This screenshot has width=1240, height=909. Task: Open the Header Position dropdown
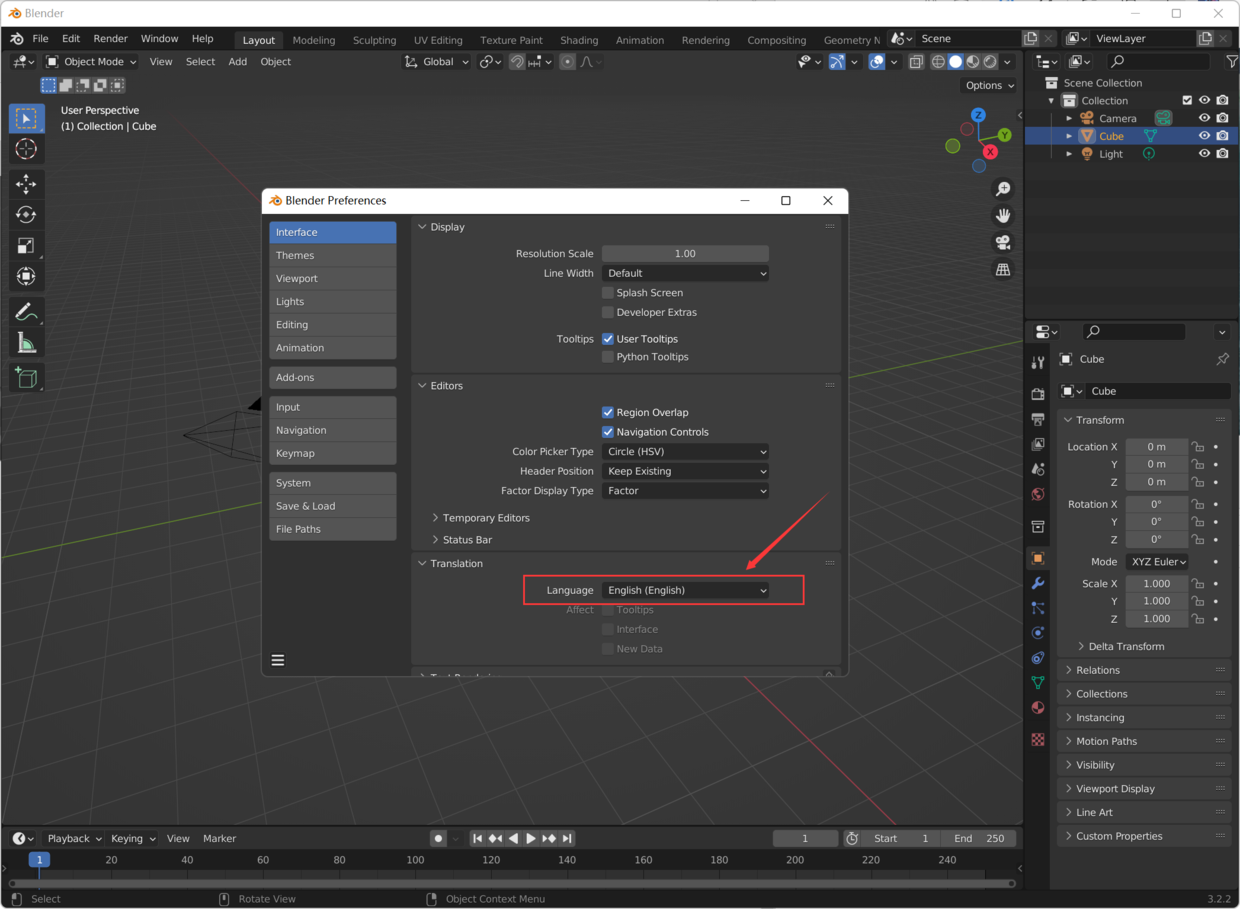tap(685, 471)
